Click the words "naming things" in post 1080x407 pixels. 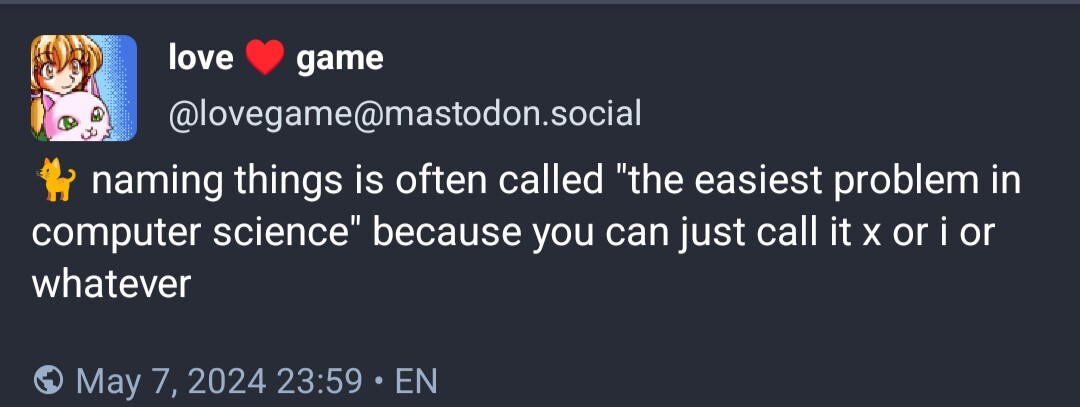(x=188, y=183)
